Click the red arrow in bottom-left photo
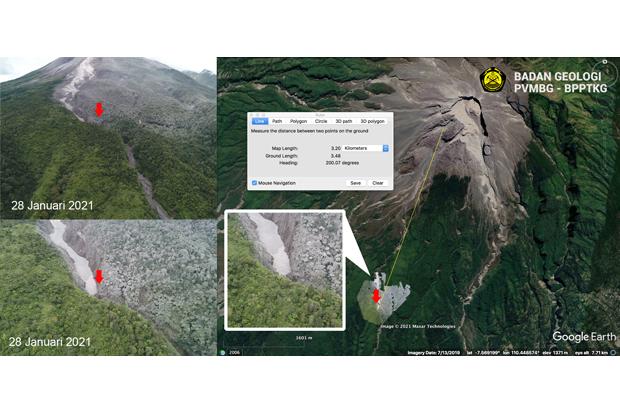 tap(98, 277)
